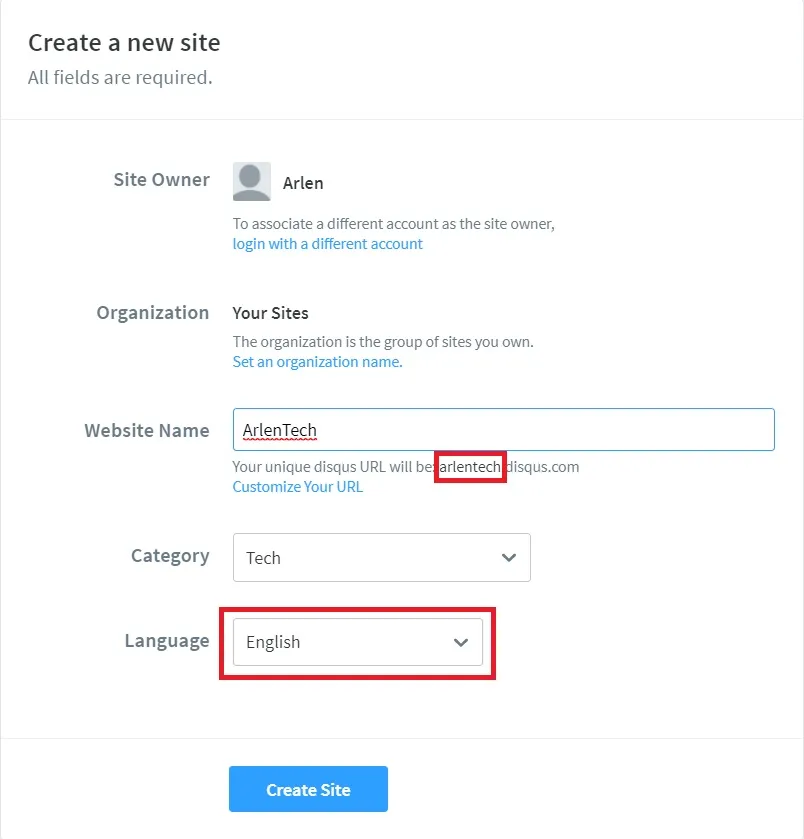Click the disqus.com URL preview text
The width and height of the screenshot is (804, 839).
point(545,466)
